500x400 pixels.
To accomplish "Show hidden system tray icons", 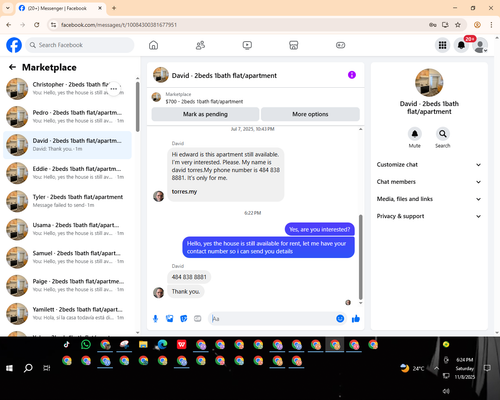I will pos(436,368).
